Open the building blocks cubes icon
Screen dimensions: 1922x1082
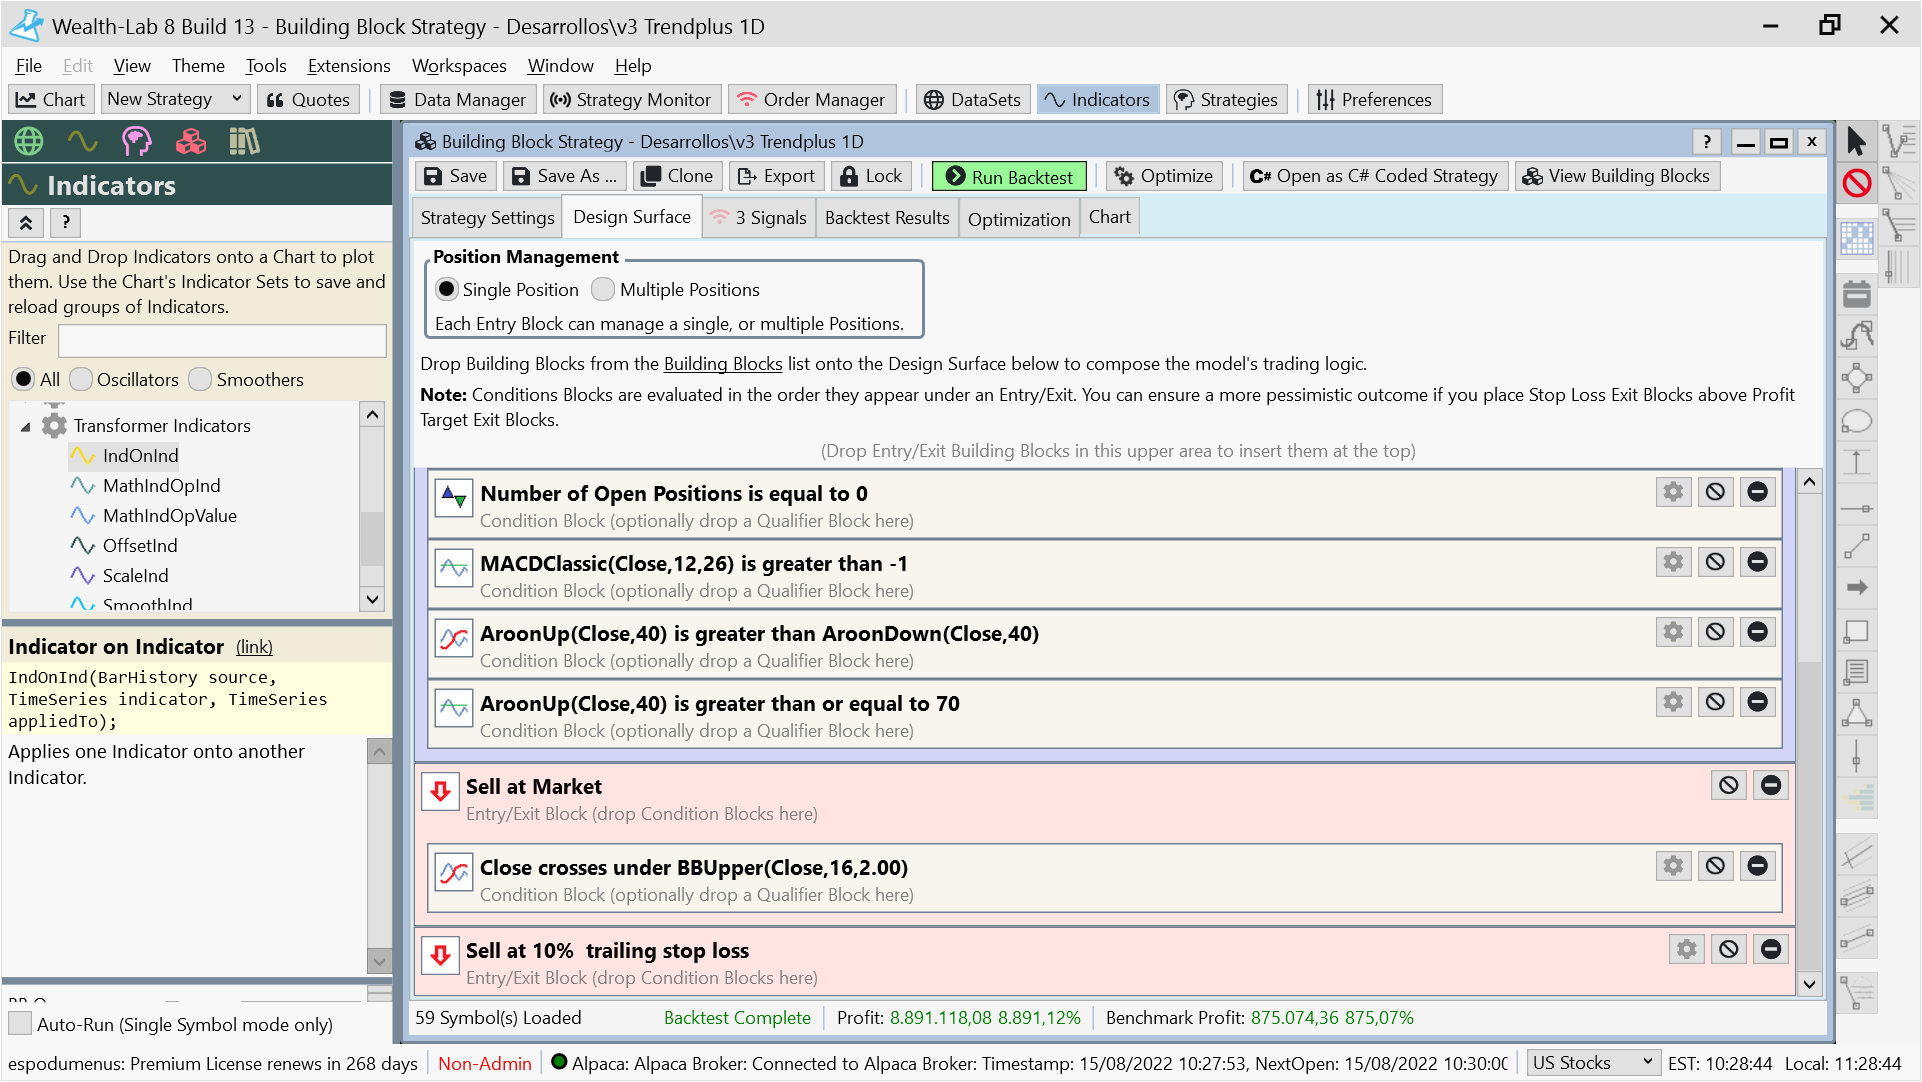click(x=190, y=141)
